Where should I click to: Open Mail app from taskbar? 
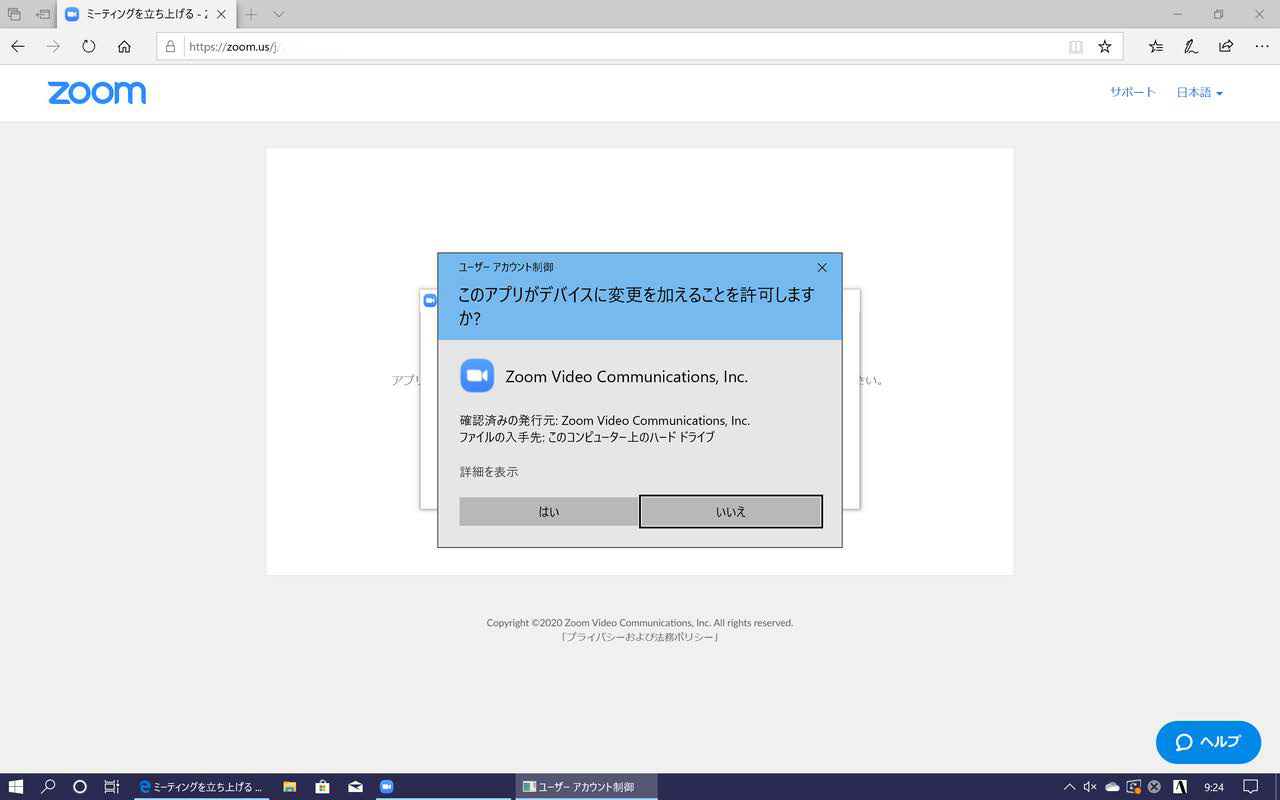(x=355, y=787)
